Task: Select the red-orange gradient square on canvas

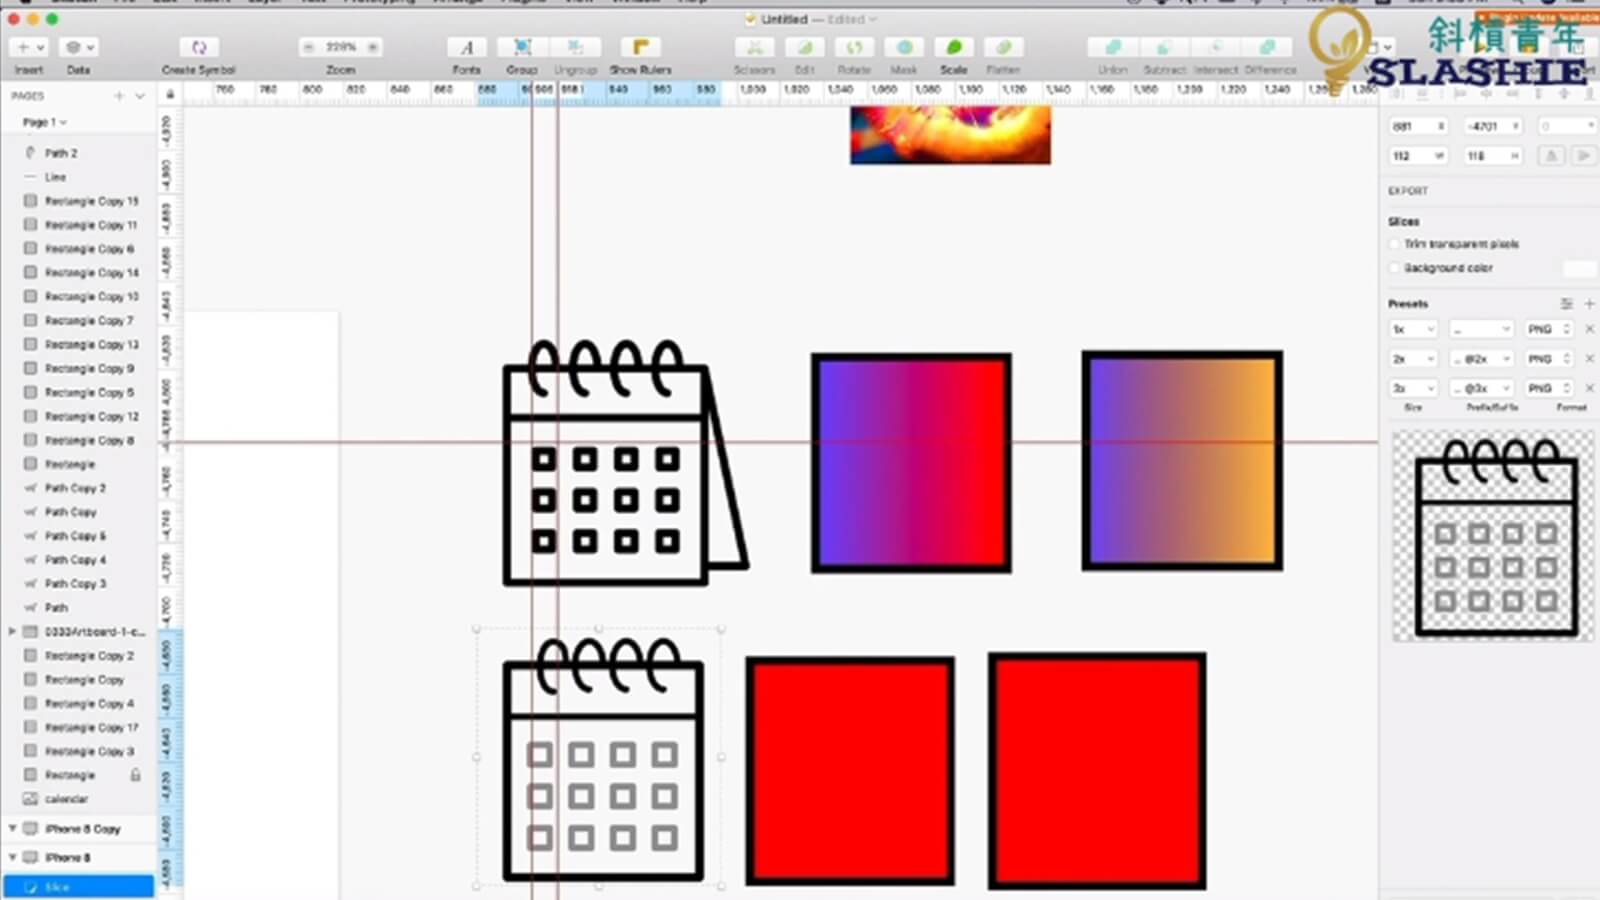Action: click(x=1182, y=461)
